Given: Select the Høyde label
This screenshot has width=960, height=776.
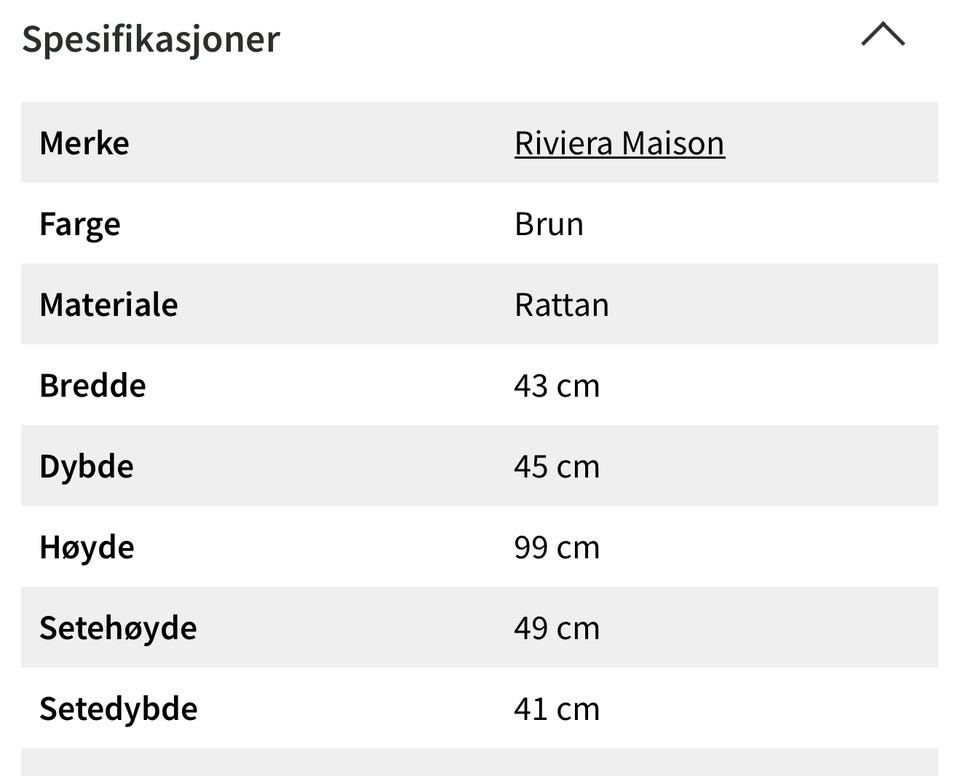Looking at the screenshot, I should [x=87, y=548].
